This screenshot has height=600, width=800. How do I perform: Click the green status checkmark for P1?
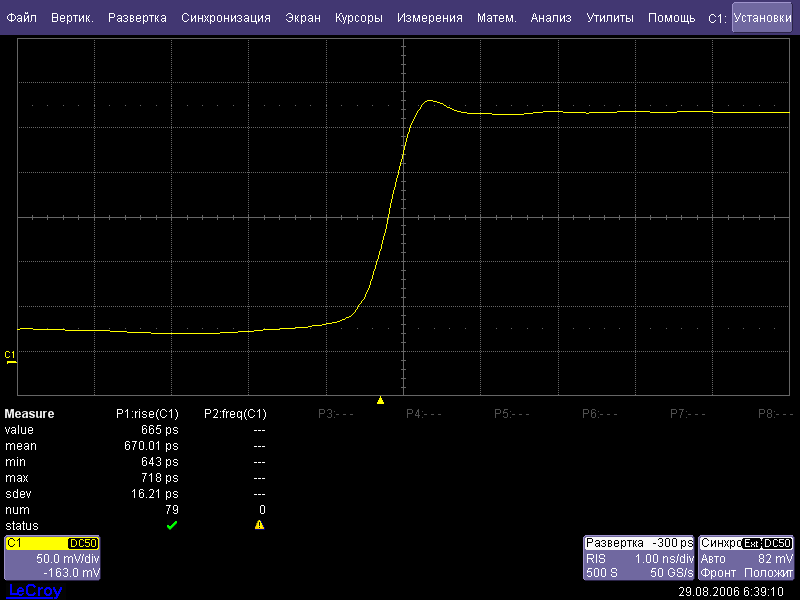[x=171, y=525]
